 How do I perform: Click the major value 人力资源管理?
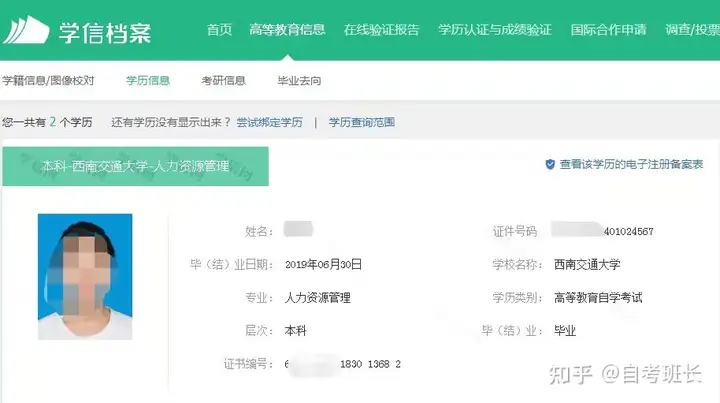pyautogui.click(x=318, y=297)
